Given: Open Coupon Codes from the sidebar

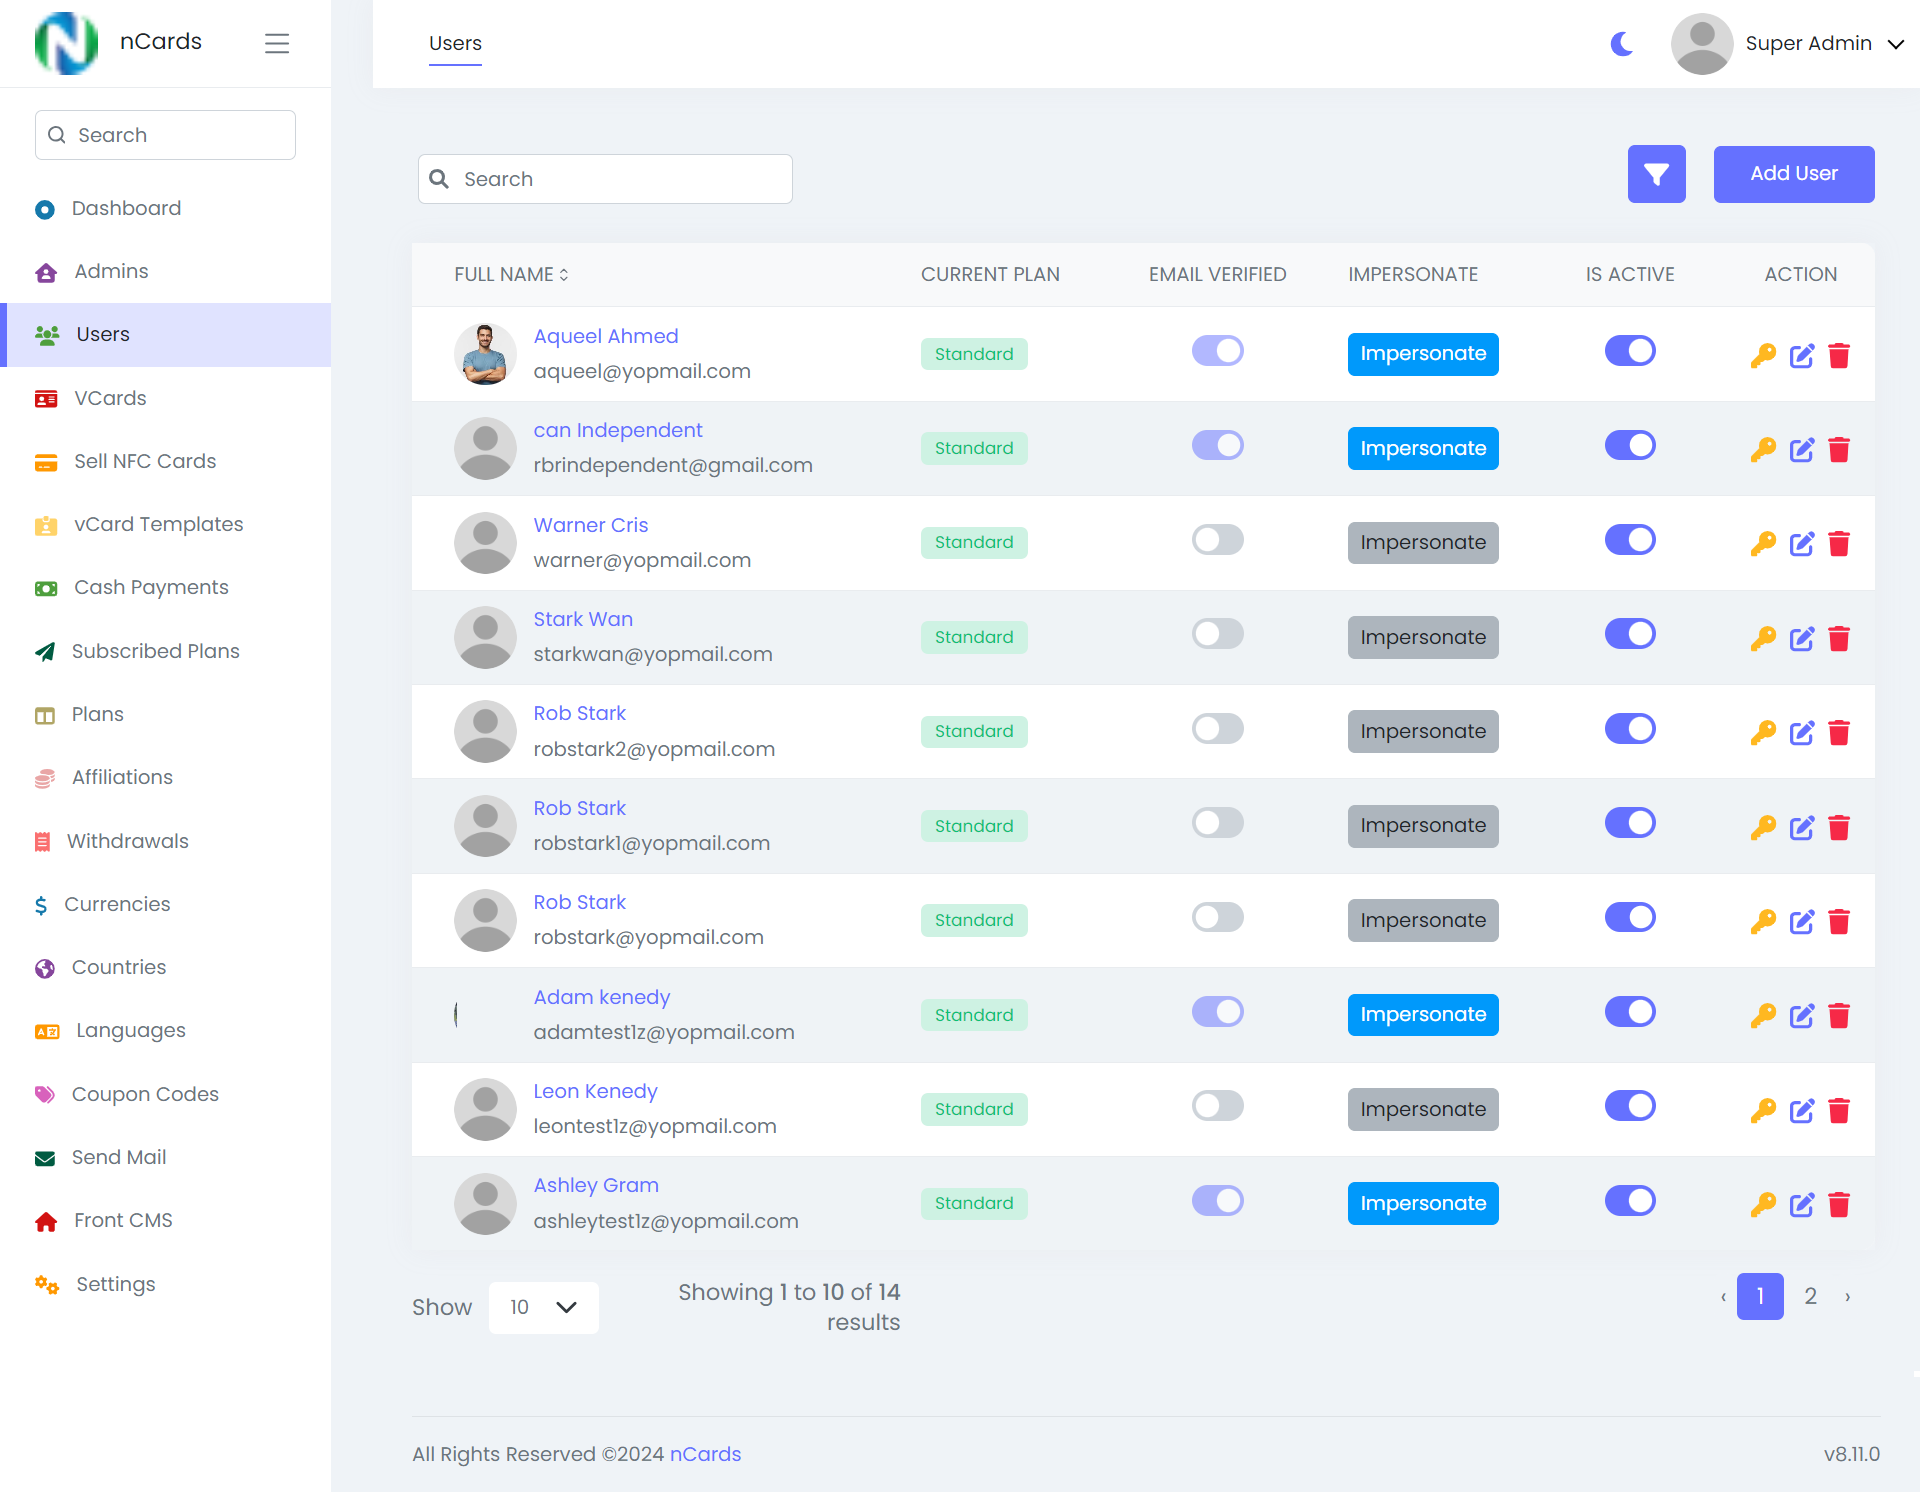Looking at the screenshot, I should click(145, 1094).
